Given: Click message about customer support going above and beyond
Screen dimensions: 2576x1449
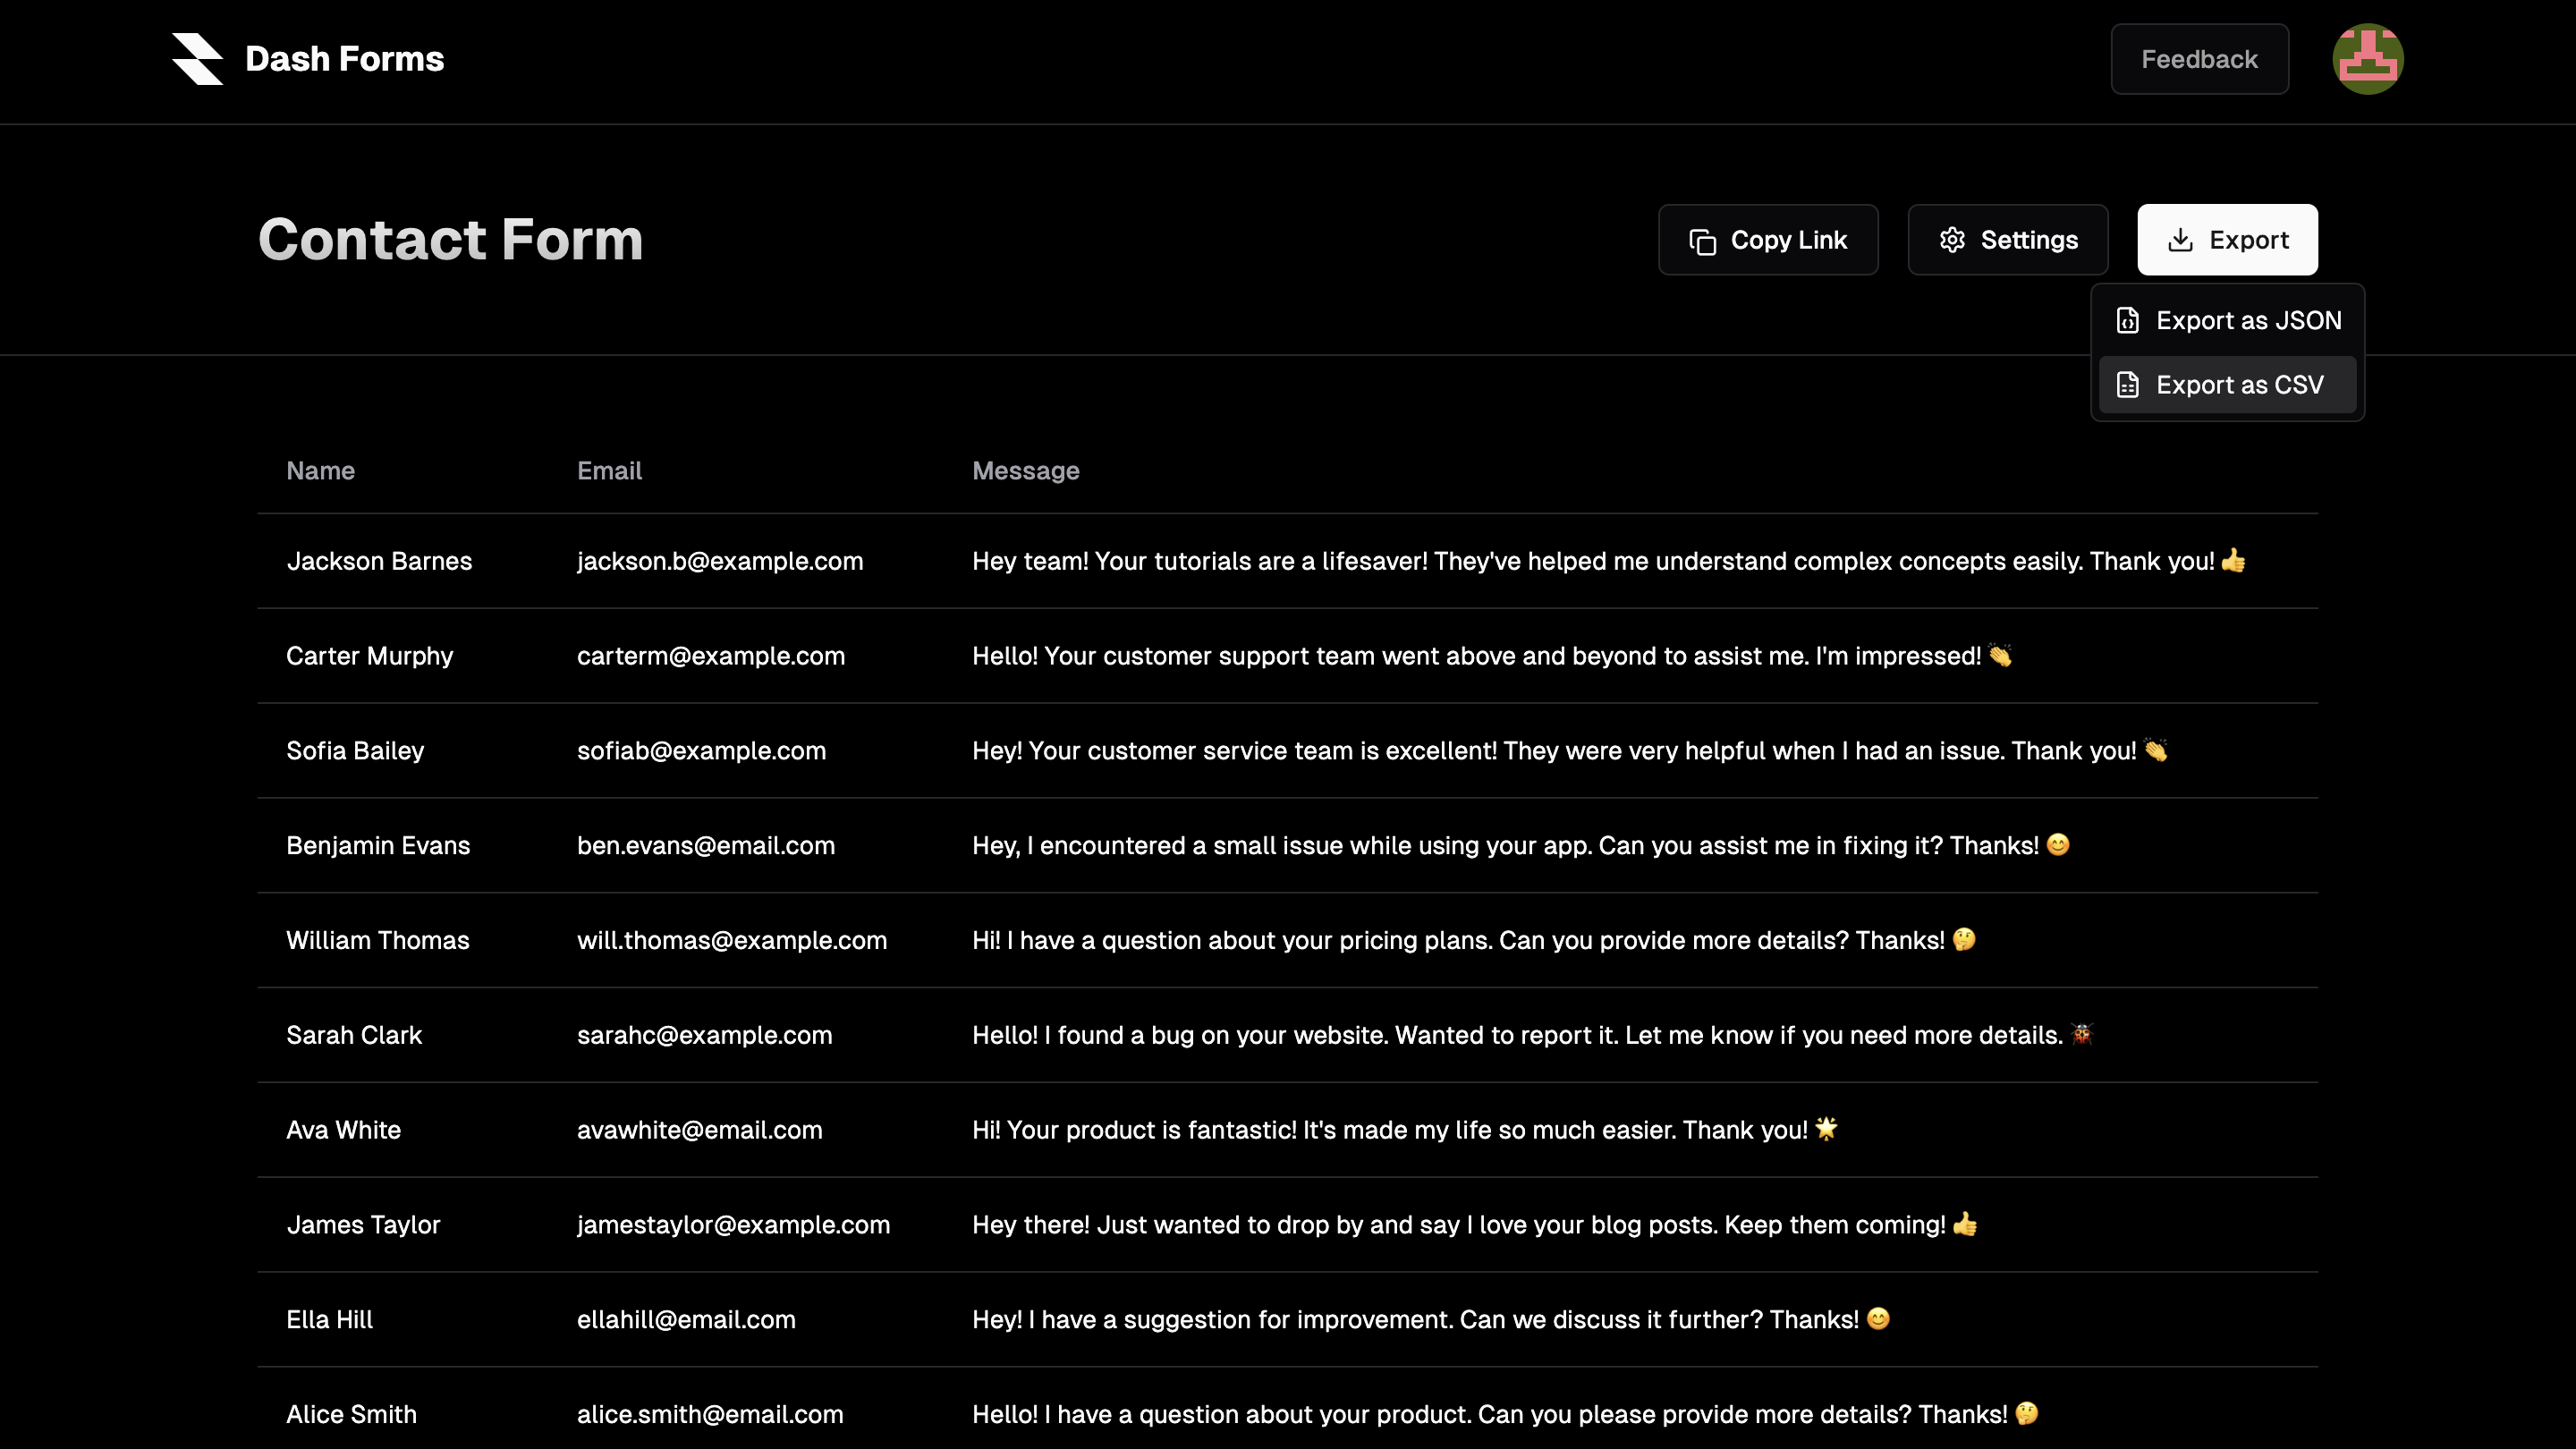Looking at the screenshot, I should pos(1492,656).
